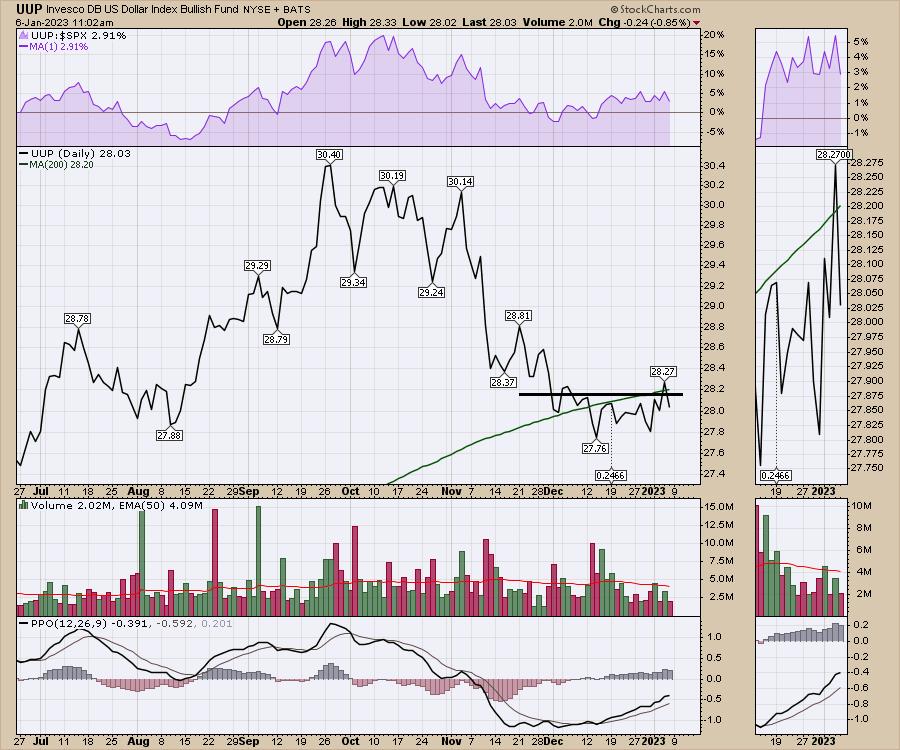The width and height of the screenshot is (900, 750).
Task: Click the 28.37 low label
Action: 503,382
